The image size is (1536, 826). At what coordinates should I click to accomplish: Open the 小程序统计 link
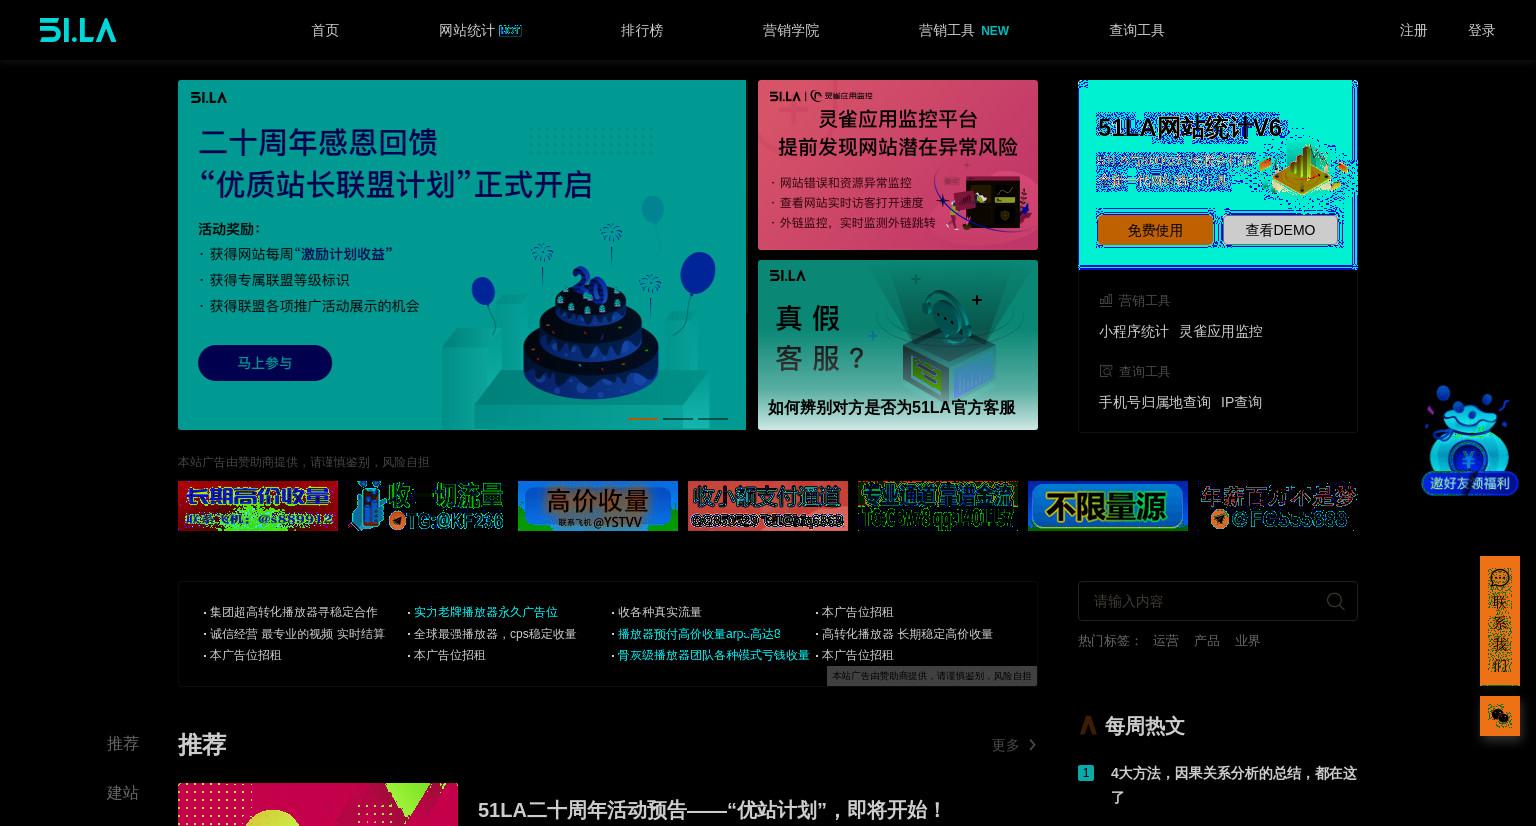point(1134,331)
